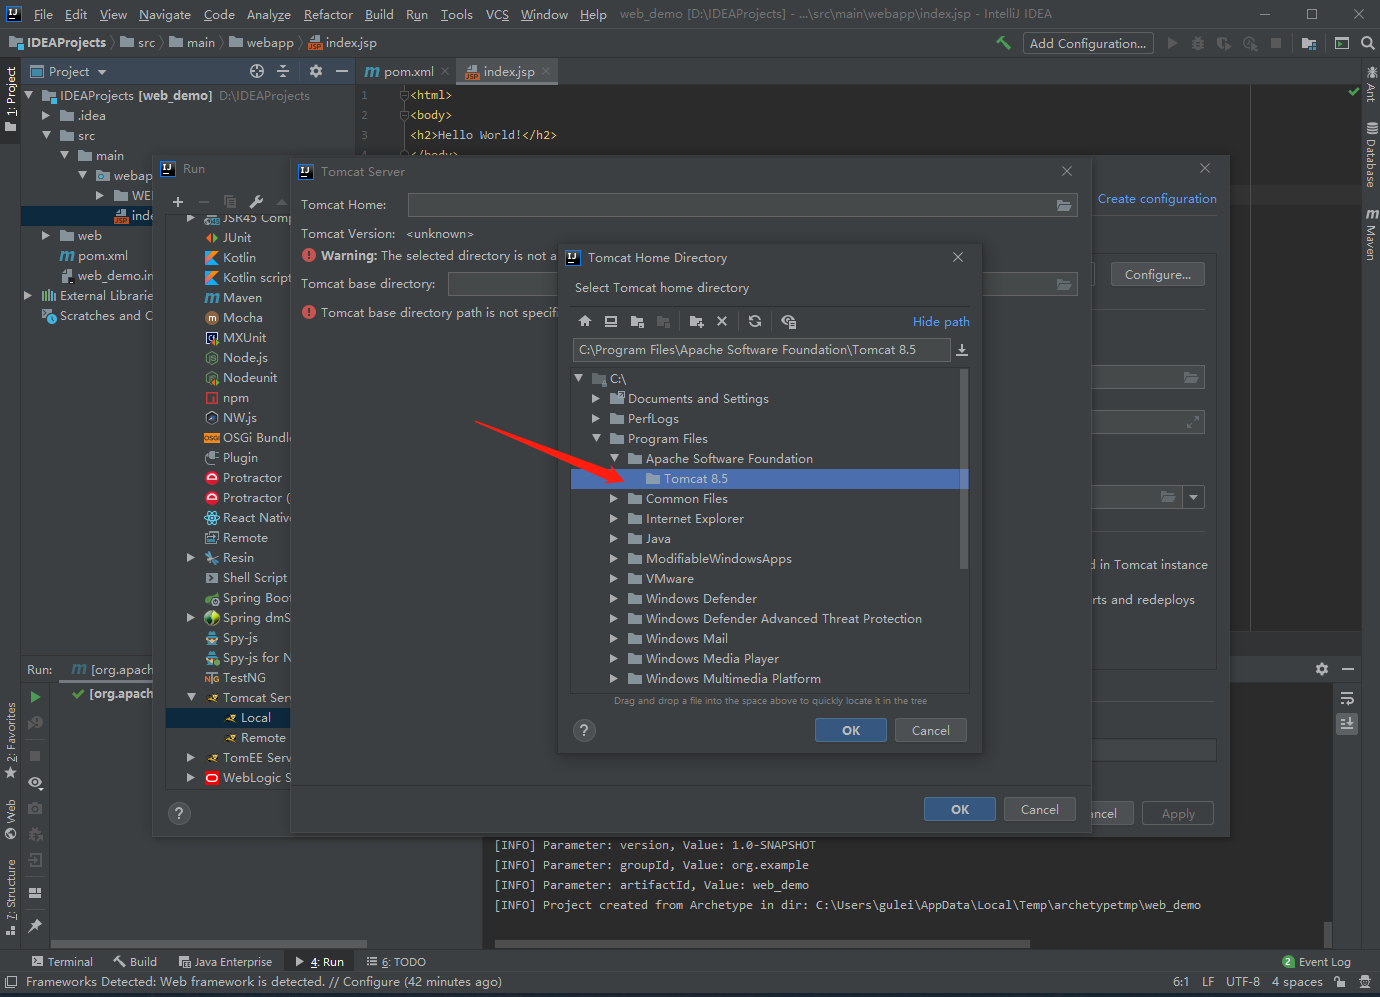Refresh the directory tree in file chooser
The image size is (1380, 997).
coord(755,321)
